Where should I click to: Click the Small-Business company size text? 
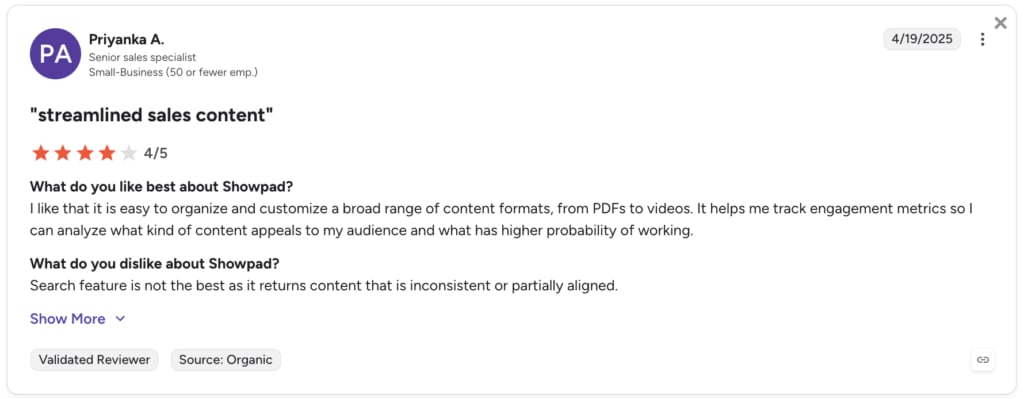pyautogui.click(x=173, y=72)
